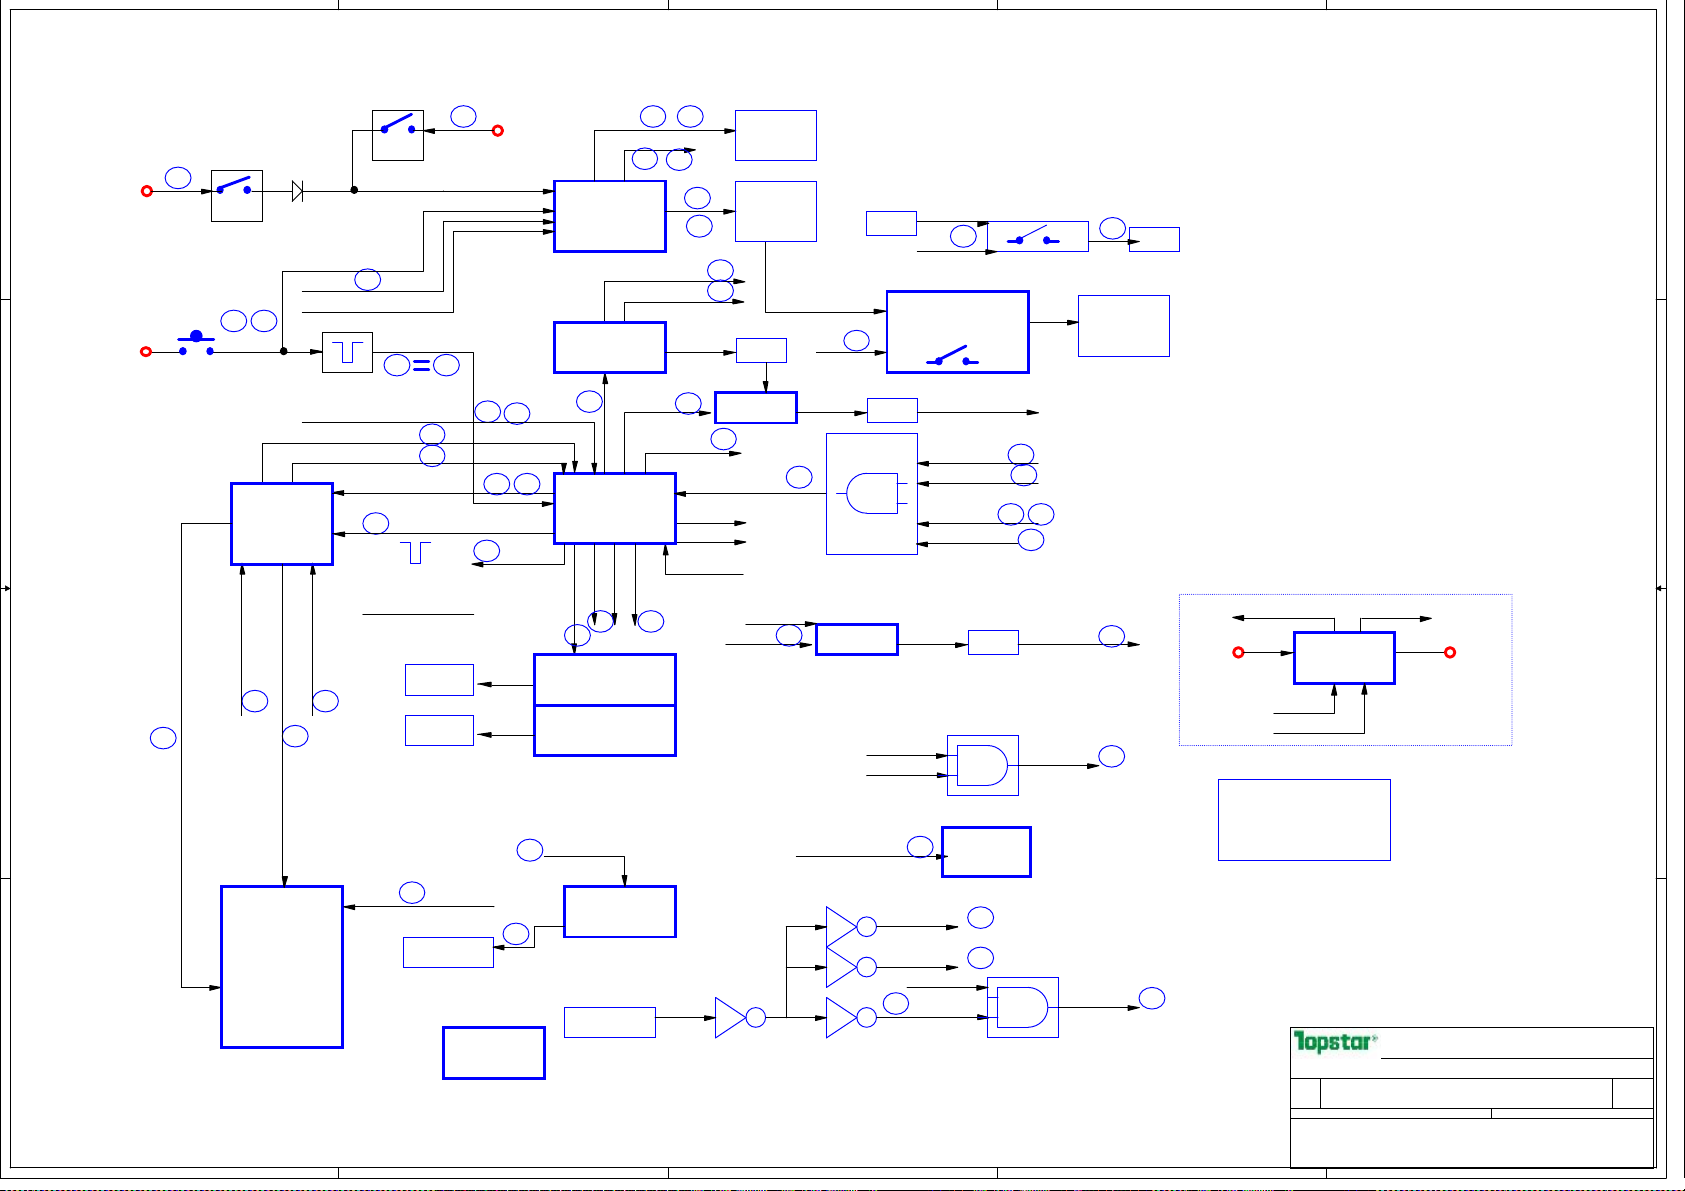Select the block inside the dotted border
The image size is (1685, 1191).
[1344, 658]
